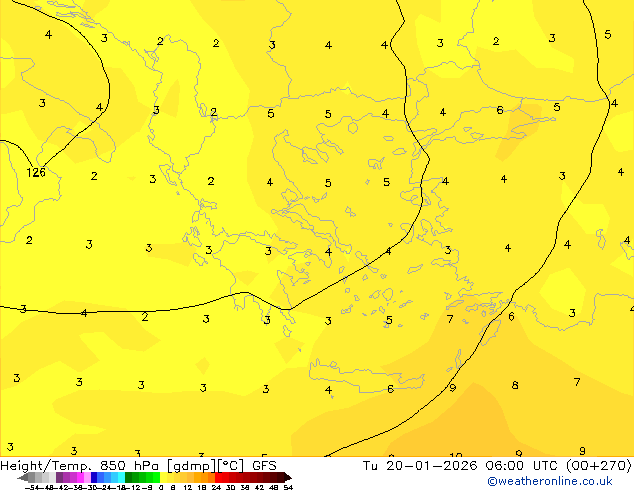Click the GFS model label in the title
Image resolution: width=634 pixels, height=490 pixels.
pos(264,466)
